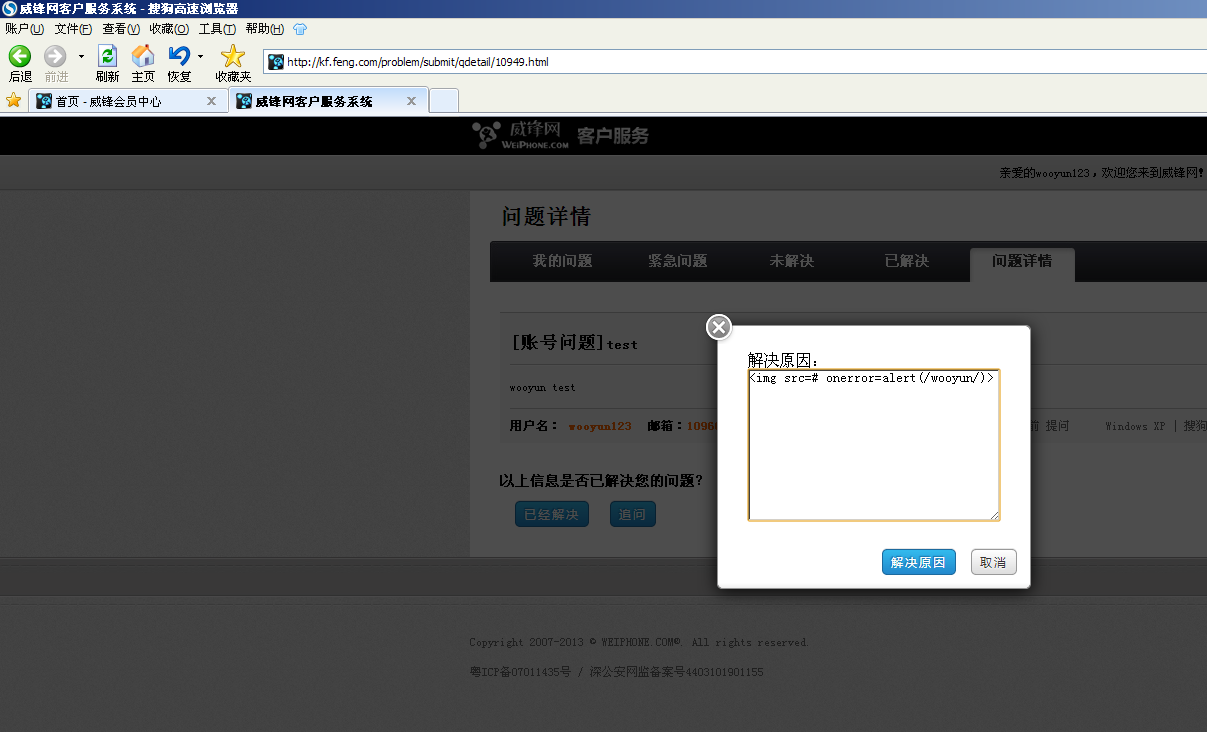
Task: Click the Refresh toolbar icon
Action: pyautogui.click(x=107, y=56)
